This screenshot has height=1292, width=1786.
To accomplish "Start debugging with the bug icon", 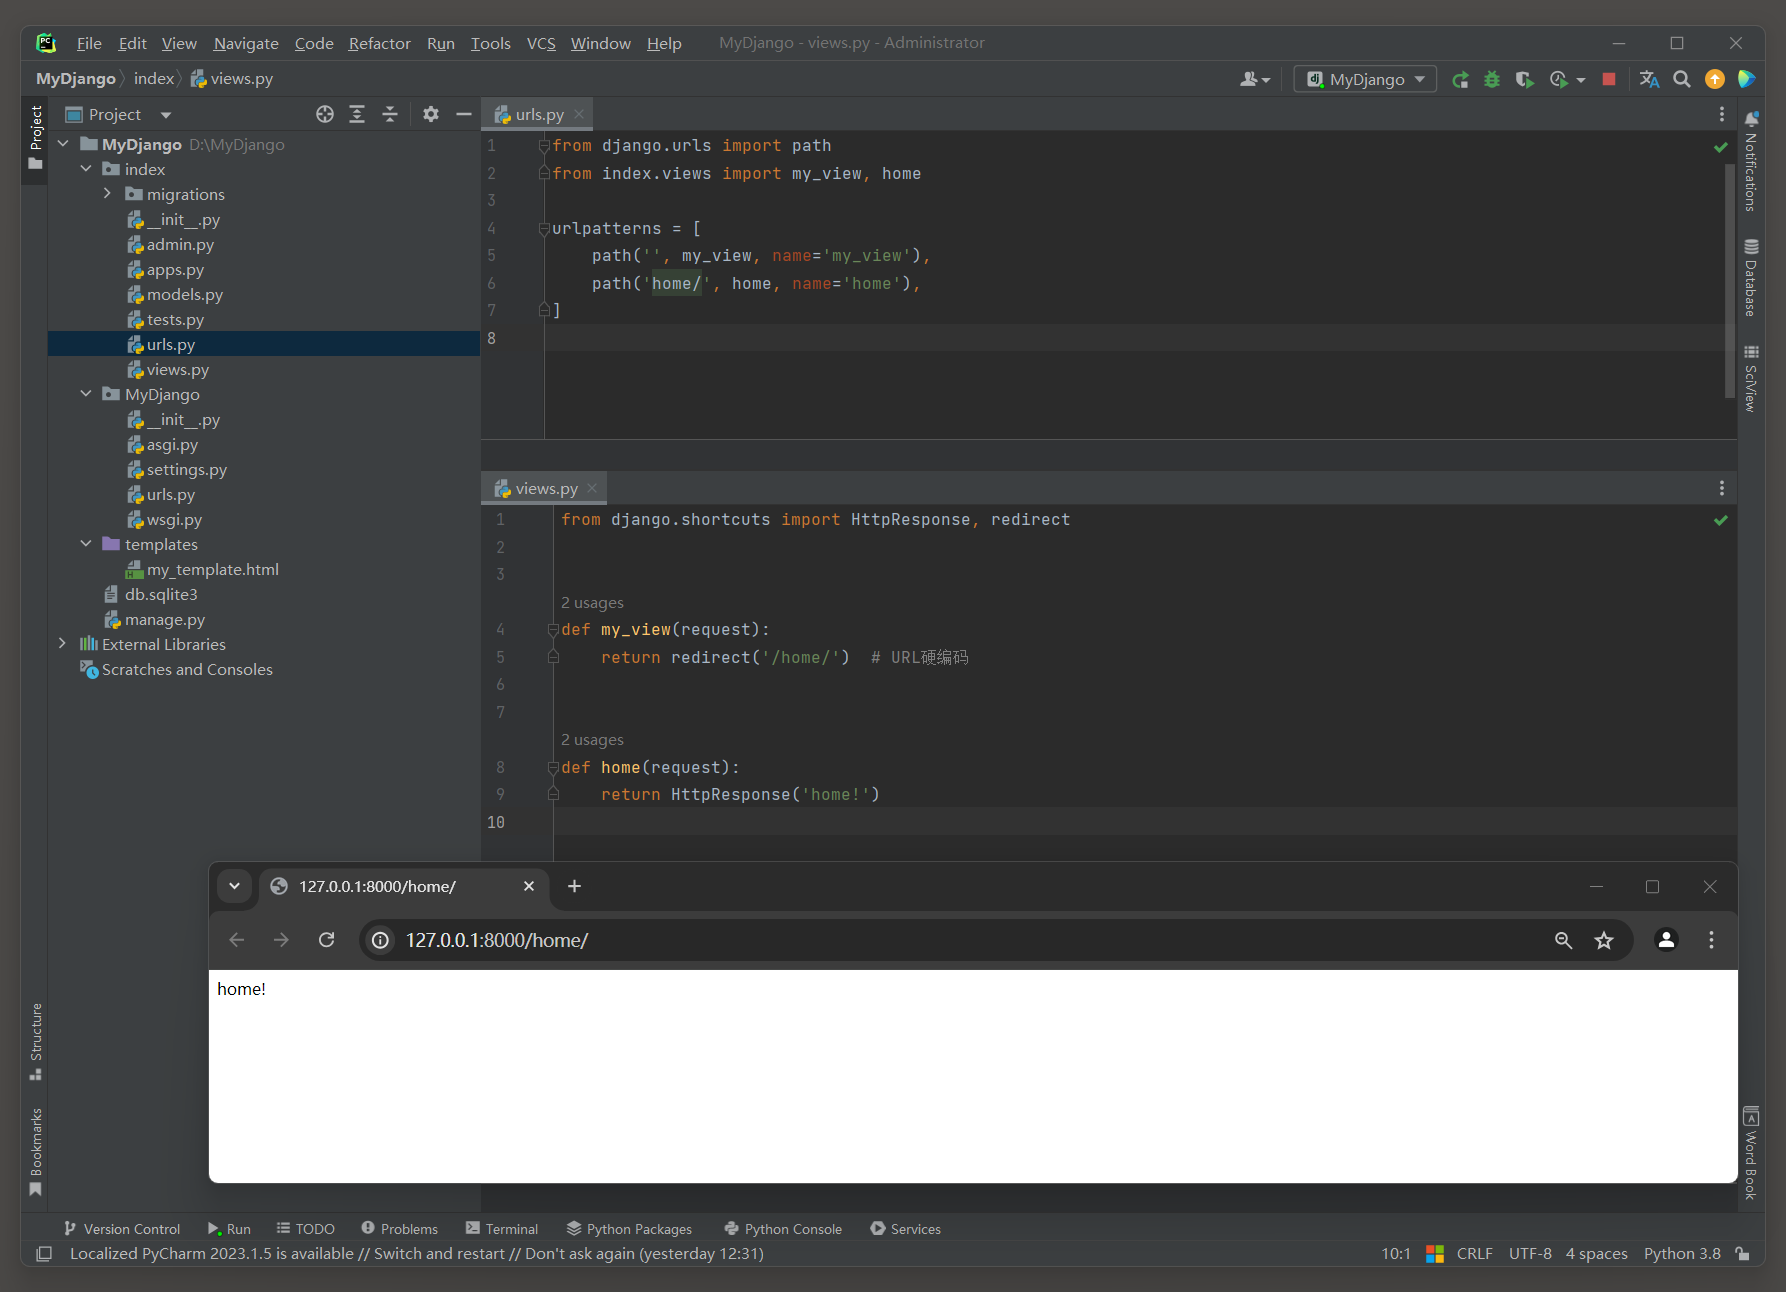I will [1492, 79].
